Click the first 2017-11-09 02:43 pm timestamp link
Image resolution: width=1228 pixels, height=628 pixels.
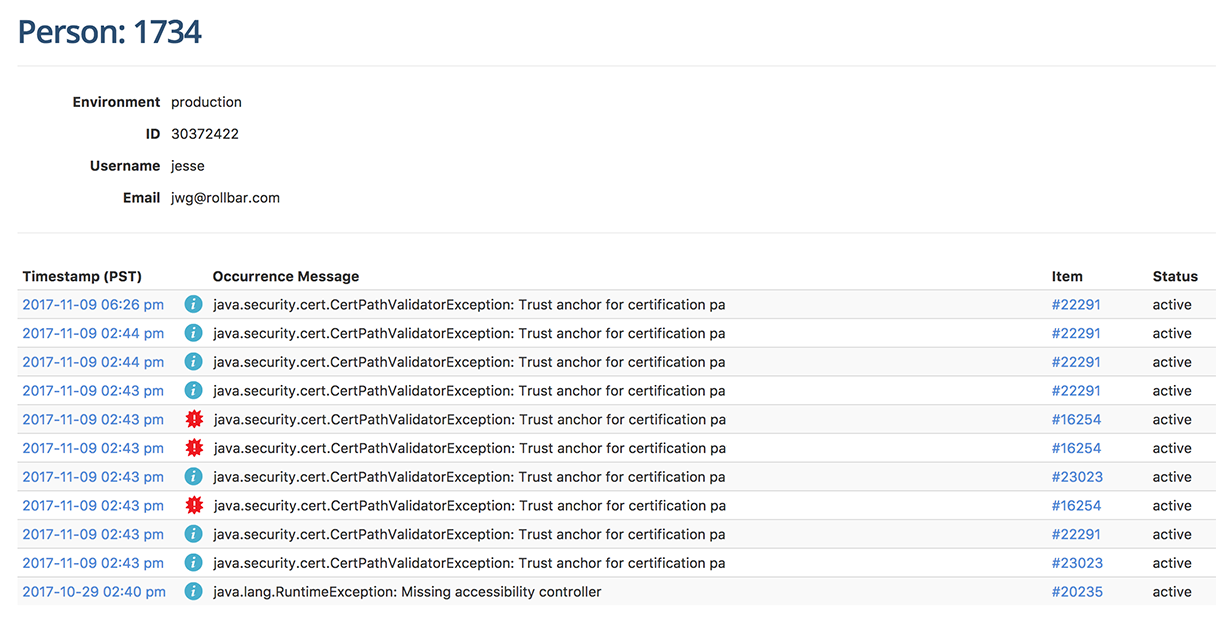tap(93, 390)
